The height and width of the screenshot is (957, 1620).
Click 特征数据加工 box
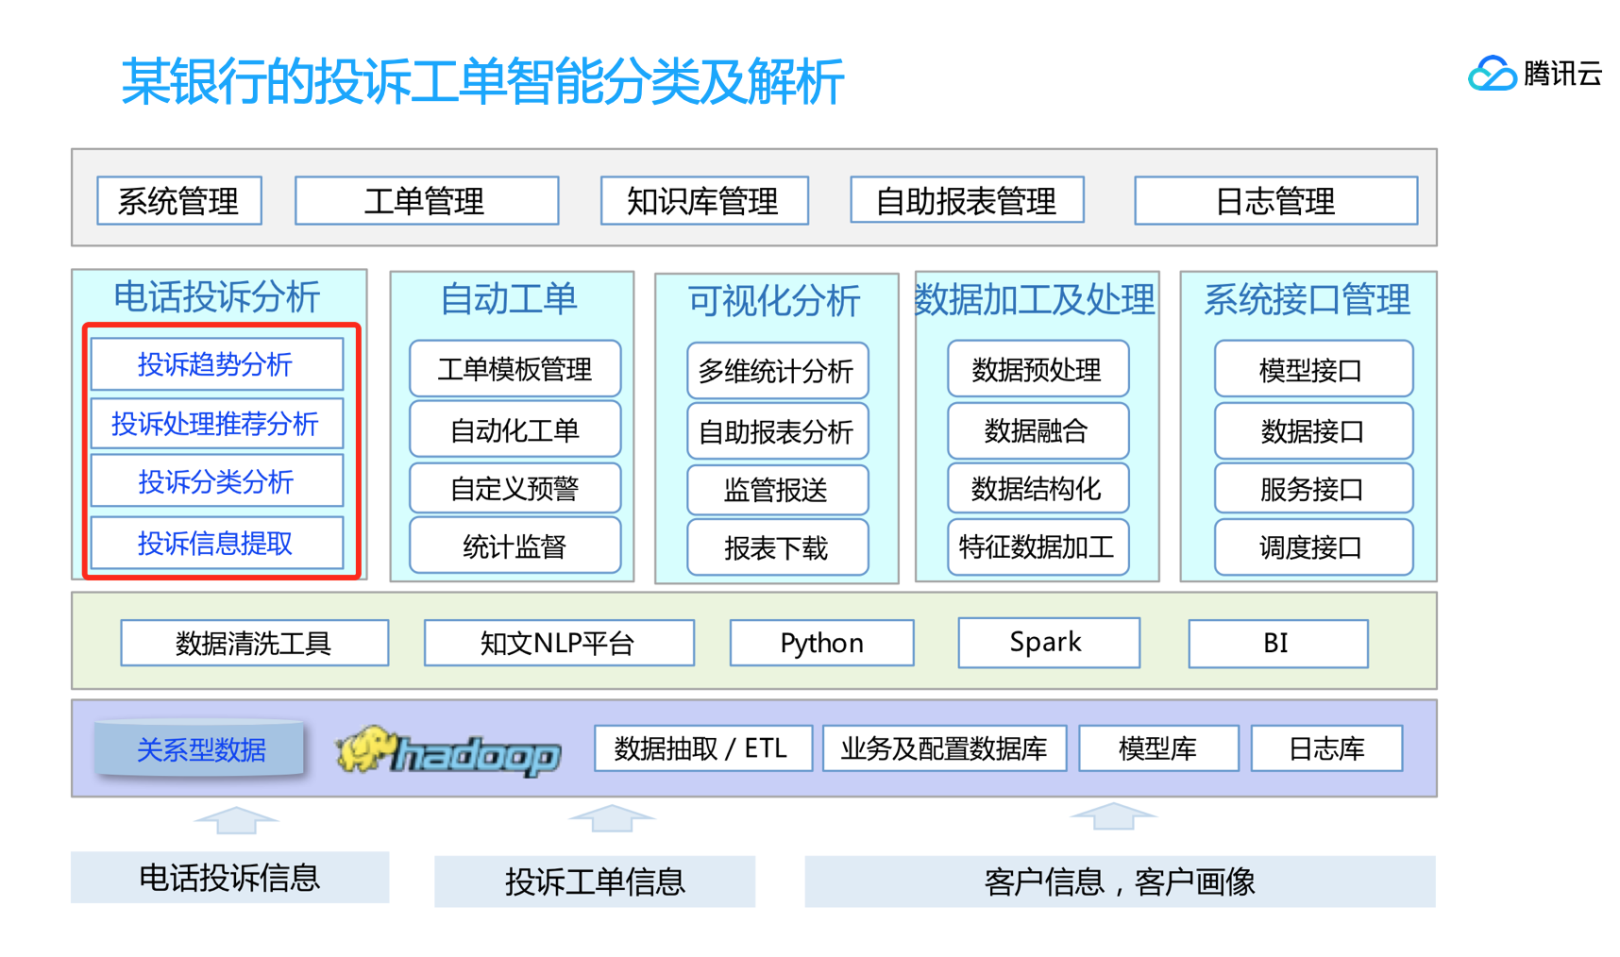[x=1038, y=546]
